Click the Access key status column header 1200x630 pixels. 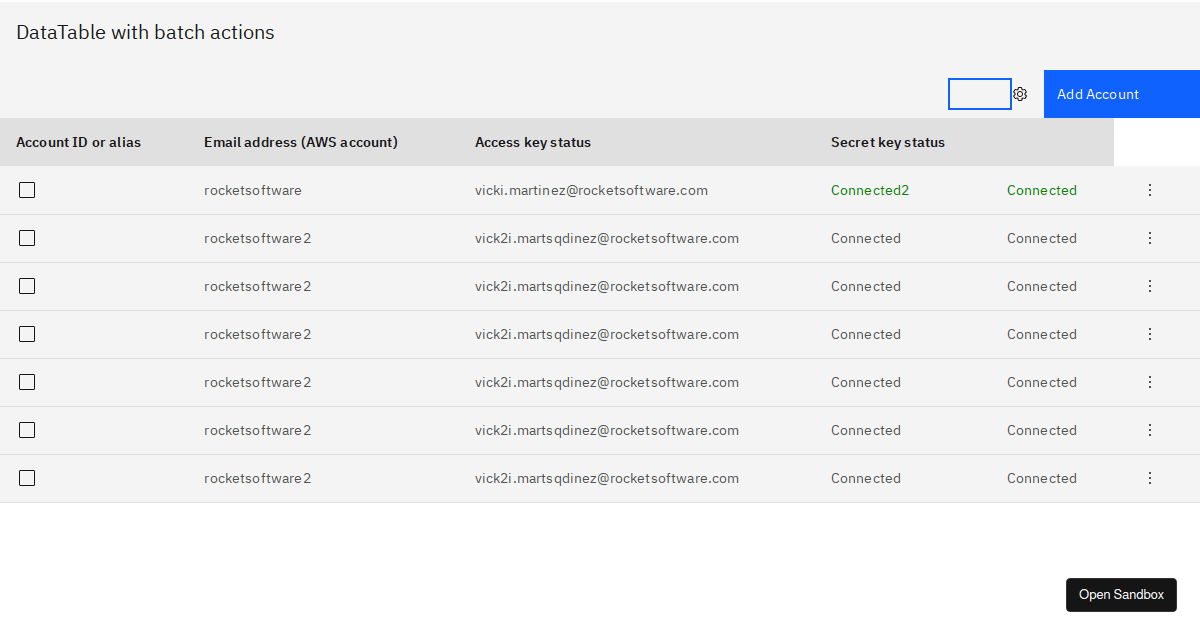click(533, 142)
